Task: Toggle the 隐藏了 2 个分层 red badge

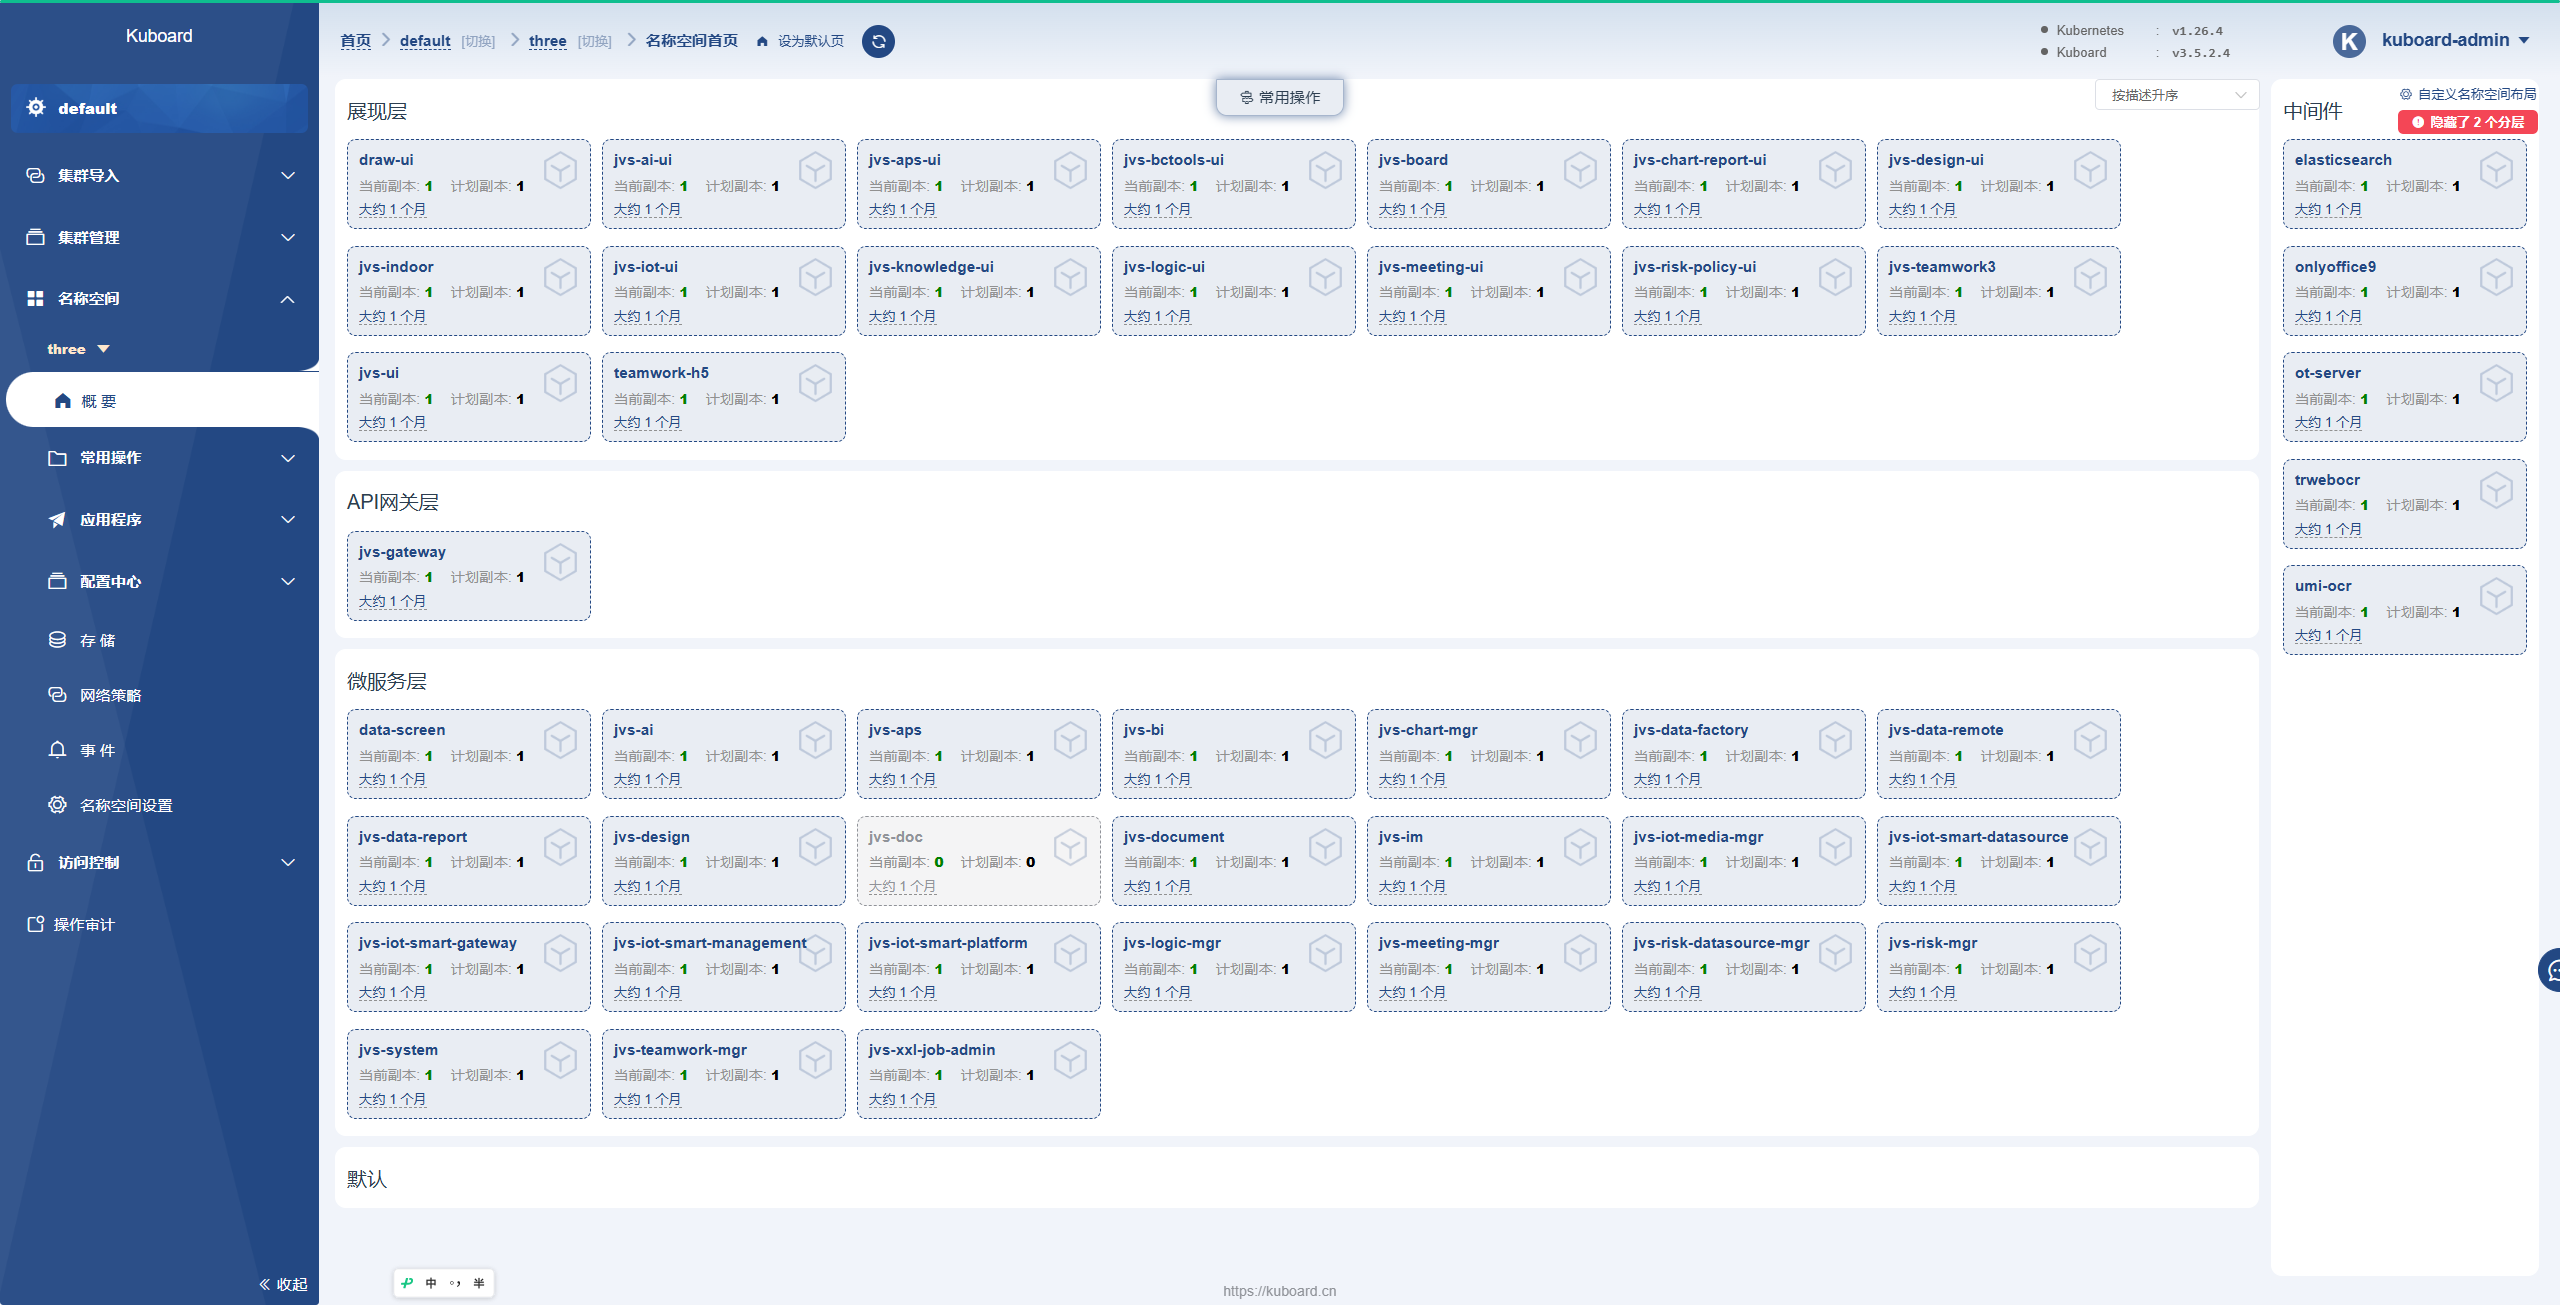Action: pos(2467,122)
